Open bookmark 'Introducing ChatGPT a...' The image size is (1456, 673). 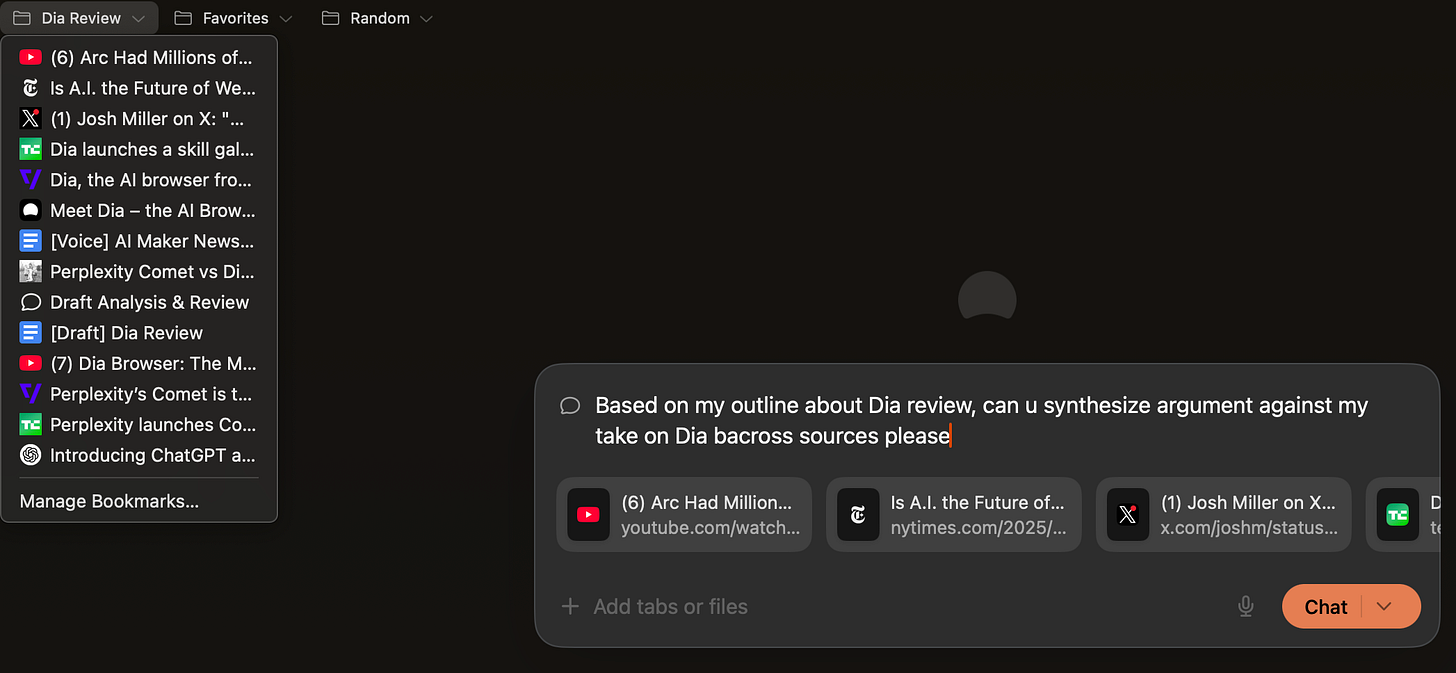coord(139,455)
